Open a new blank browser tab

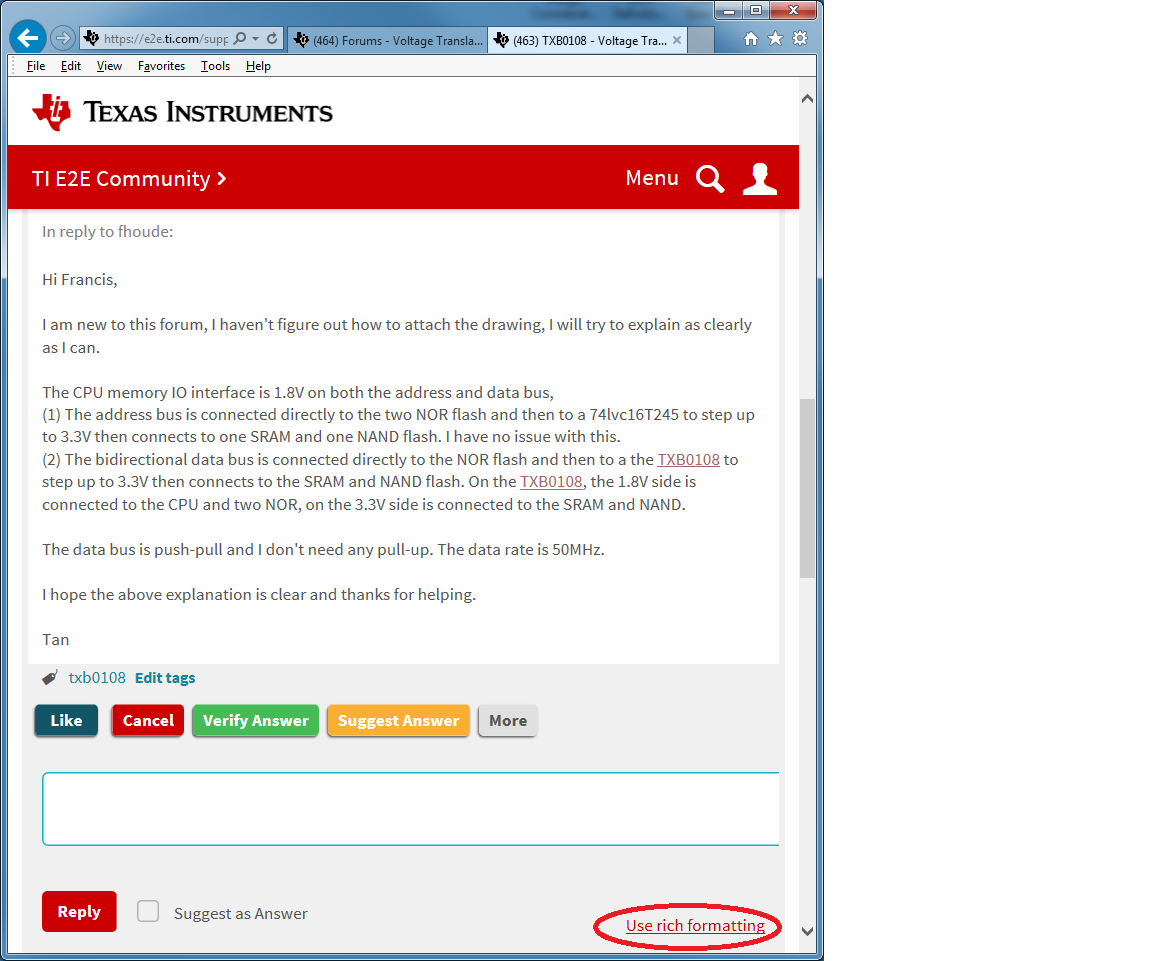[702, 40]
